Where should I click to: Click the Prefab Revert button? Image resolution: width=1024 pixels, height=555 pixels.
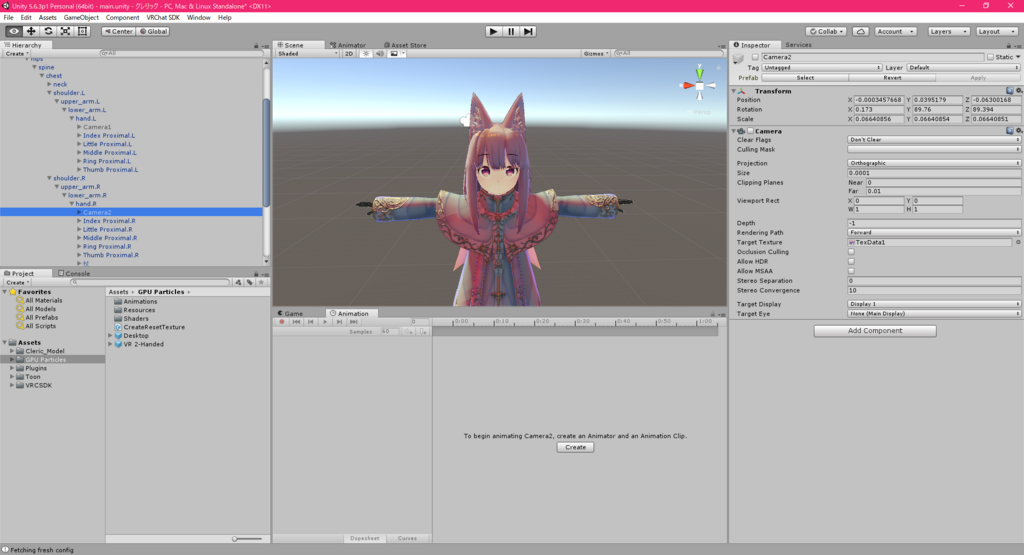click(891, 78)
